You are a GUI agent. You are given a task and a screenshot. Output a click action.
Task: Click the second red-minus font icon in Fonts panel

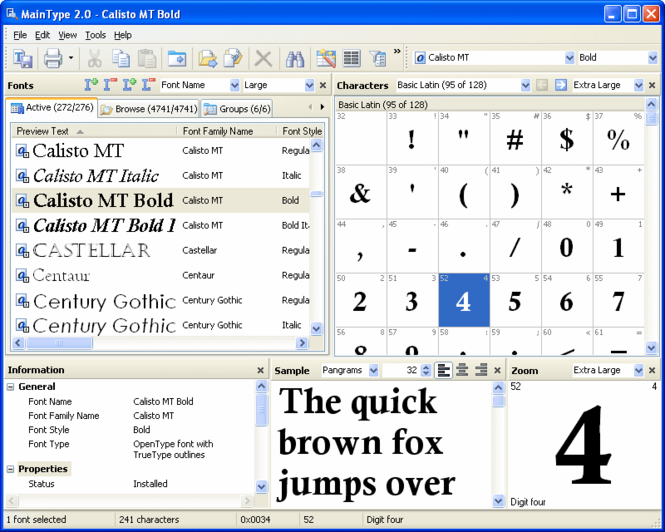coord(148,84)
